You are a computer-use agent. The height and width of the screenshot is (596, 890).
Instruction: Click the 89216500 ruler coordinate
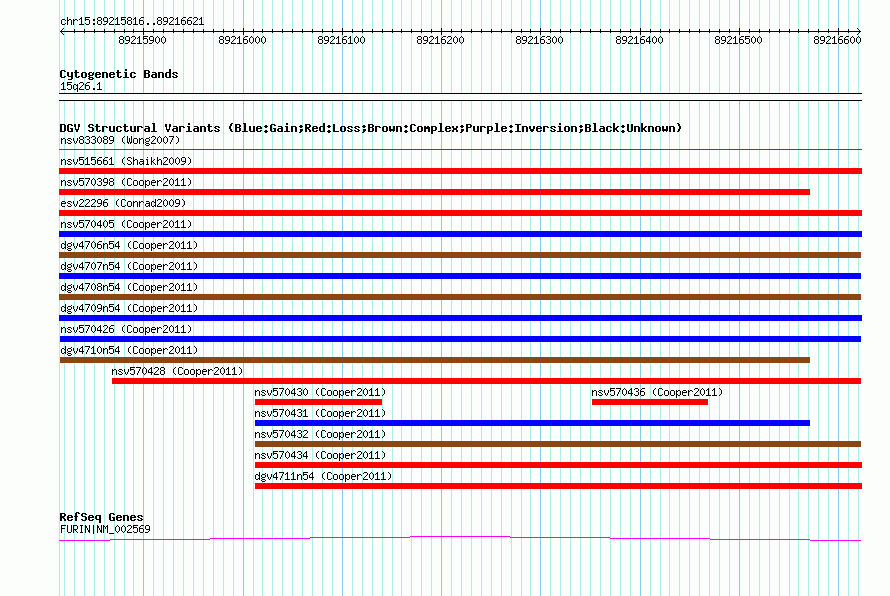(738, 40)
